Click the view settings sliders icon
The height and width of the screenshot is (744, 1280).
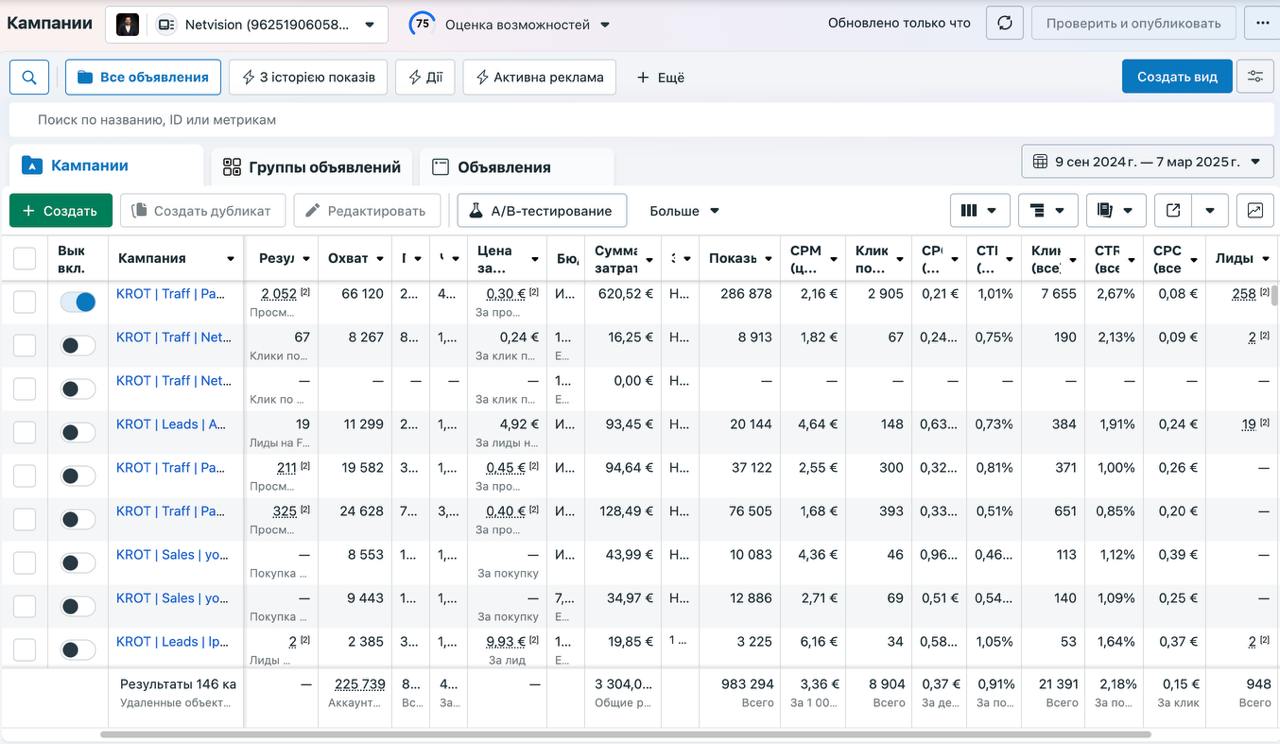1255,77
